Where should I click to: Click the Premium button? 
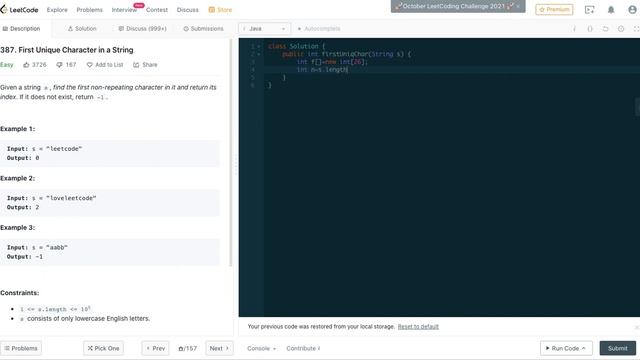coord(554,9)
